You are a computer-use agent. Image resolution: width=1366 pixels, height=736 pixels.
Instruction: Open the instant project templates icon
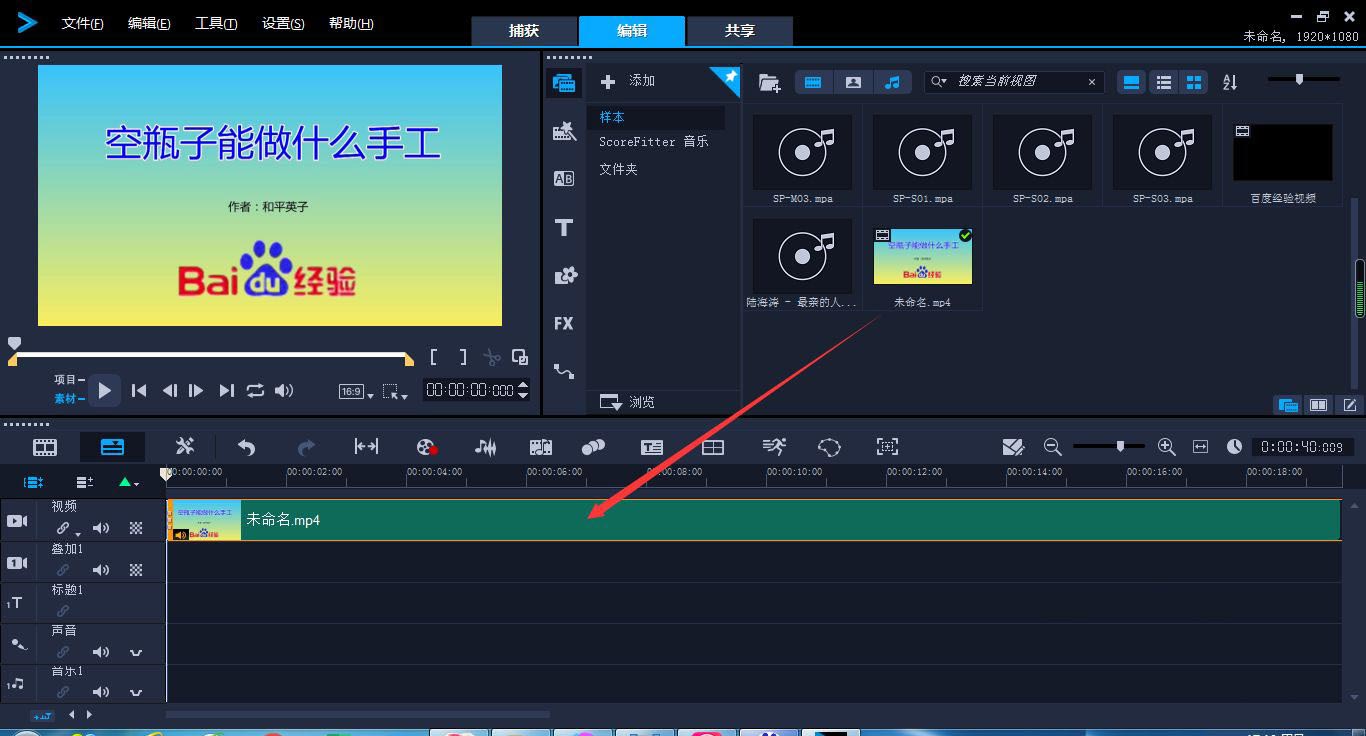pos(564,131)
